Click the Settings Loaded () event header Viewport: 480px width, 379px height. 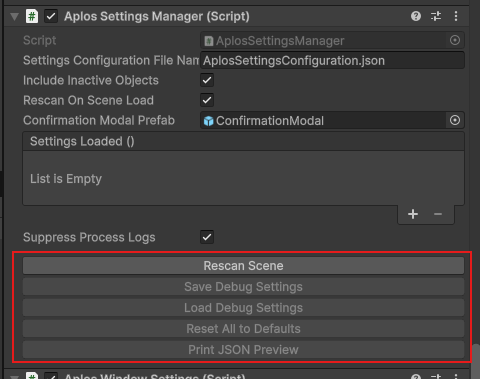243,141
